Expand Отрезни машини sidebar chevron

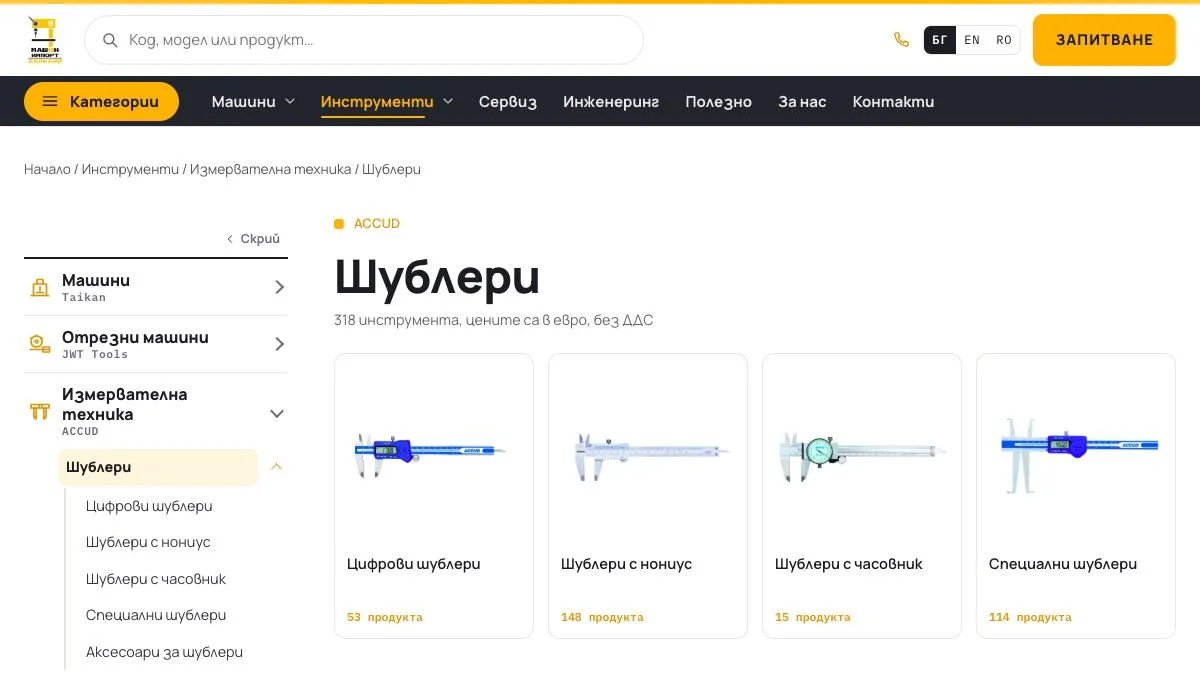point(279,344)
